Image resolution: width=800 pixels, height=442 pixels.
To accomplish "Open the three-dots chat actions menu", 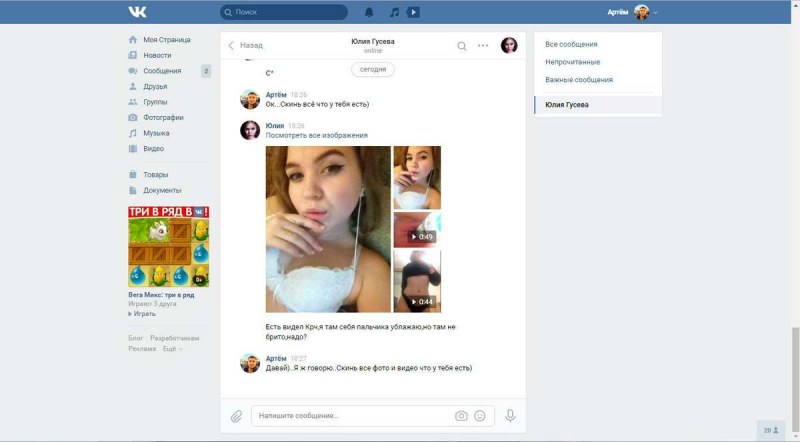I will click(x=483, y=45).
